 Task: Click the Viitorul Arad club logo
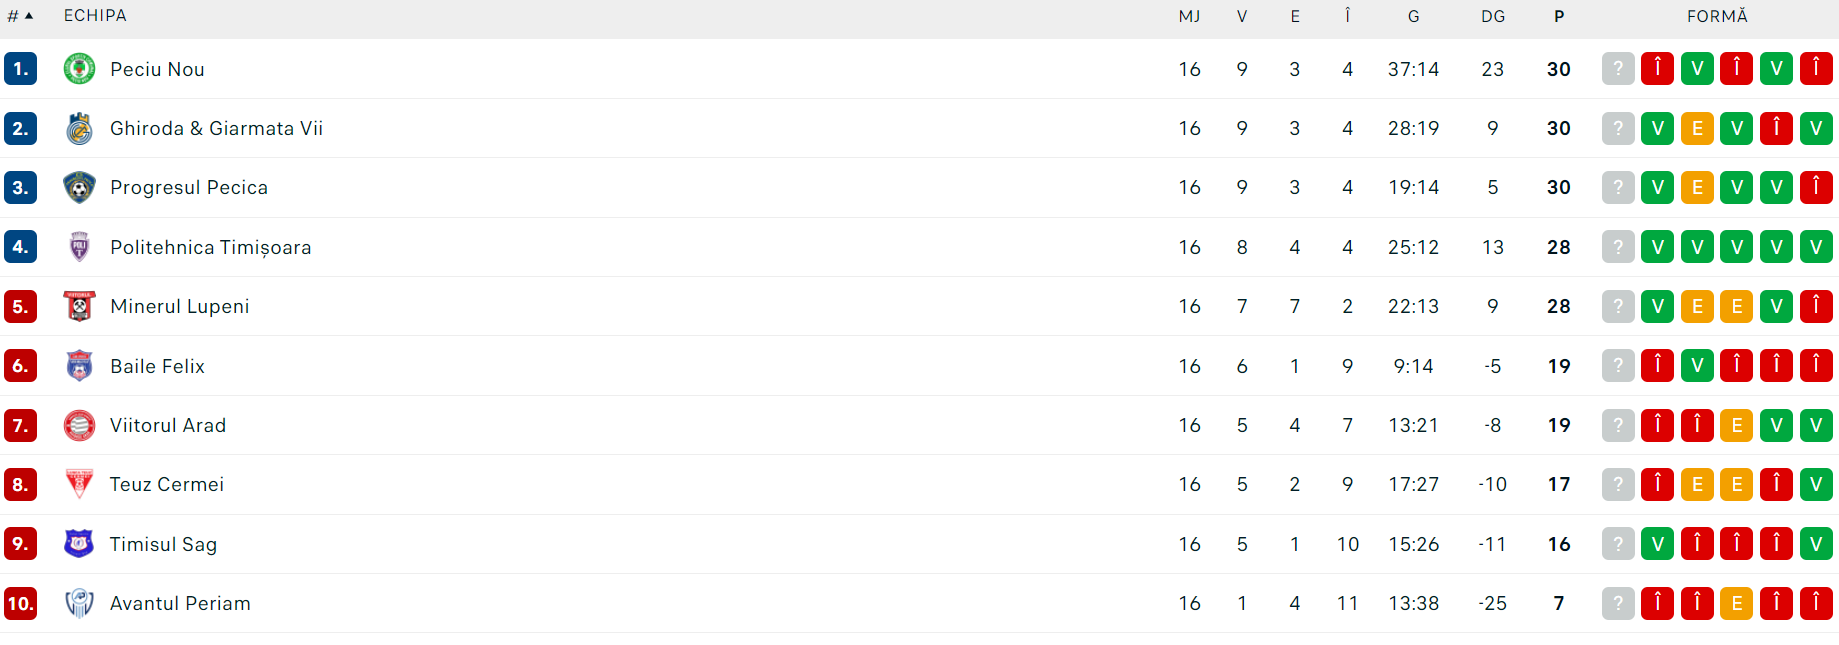pos(79,425)
